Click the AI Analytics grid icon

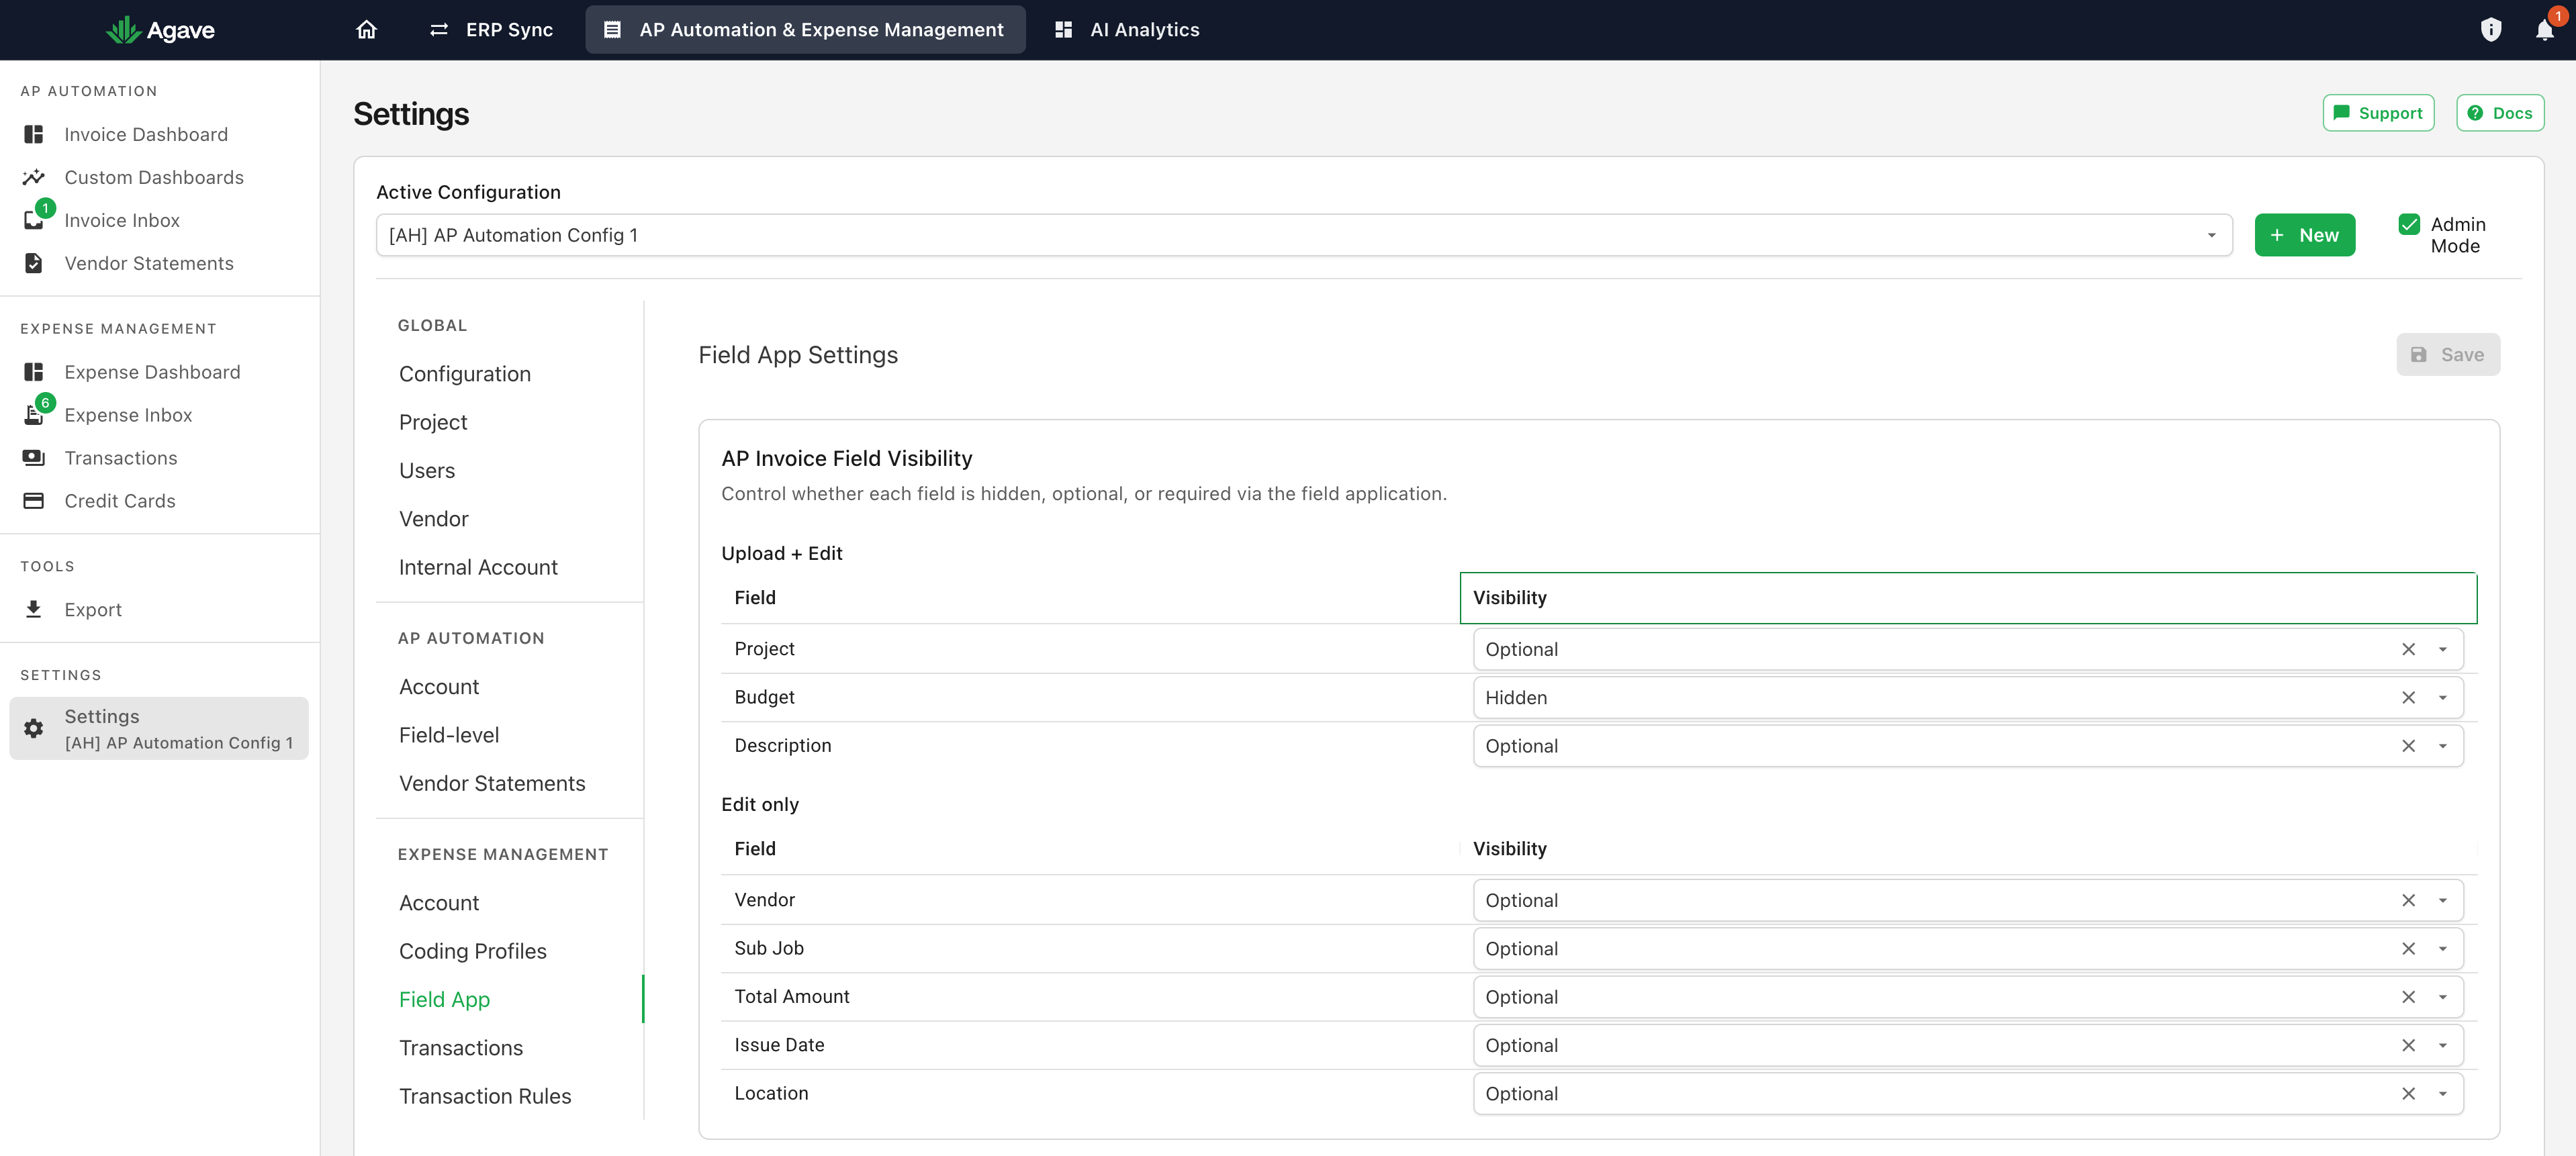1063,30
